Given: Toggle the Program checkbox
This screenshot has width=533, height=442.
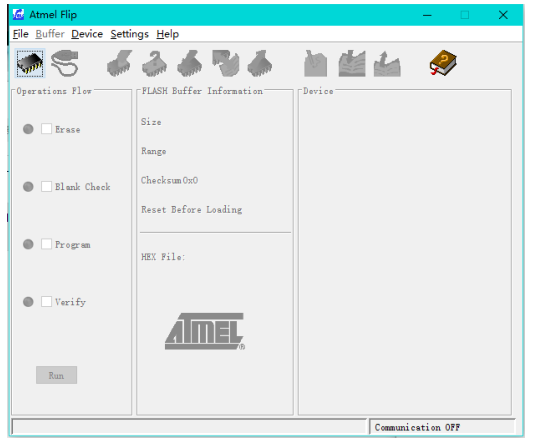Looking at the screenshot, I should (x=47, y=244).
